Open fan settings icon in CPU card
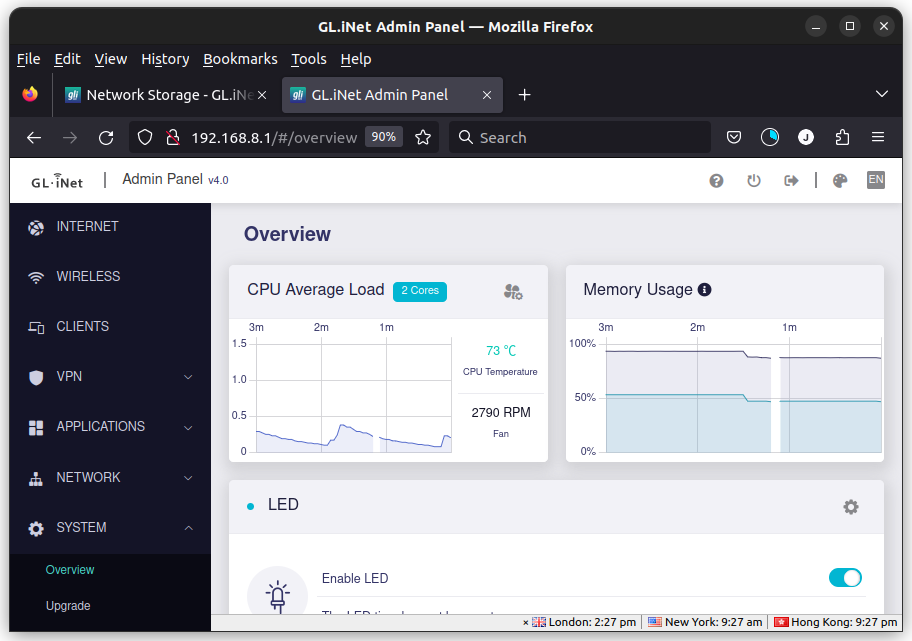This screenshot has width=912, height=641. click(513, 291)
